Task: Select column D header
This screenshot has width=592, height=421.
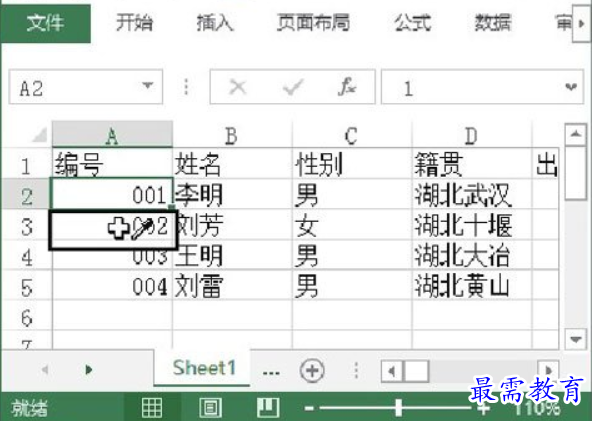Action: (472, 135)
